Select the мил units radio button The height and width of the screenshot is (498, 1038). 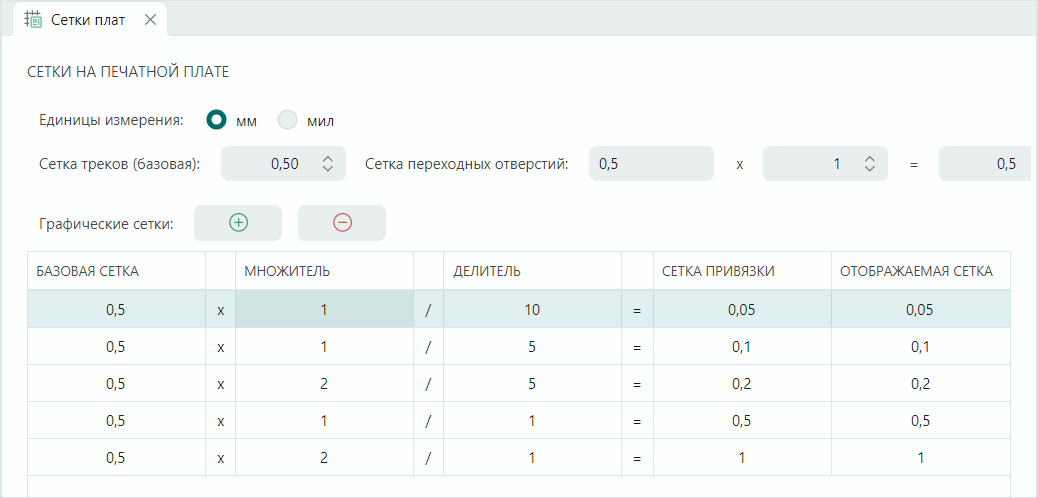pyautogui.click(x=288, y=120)
